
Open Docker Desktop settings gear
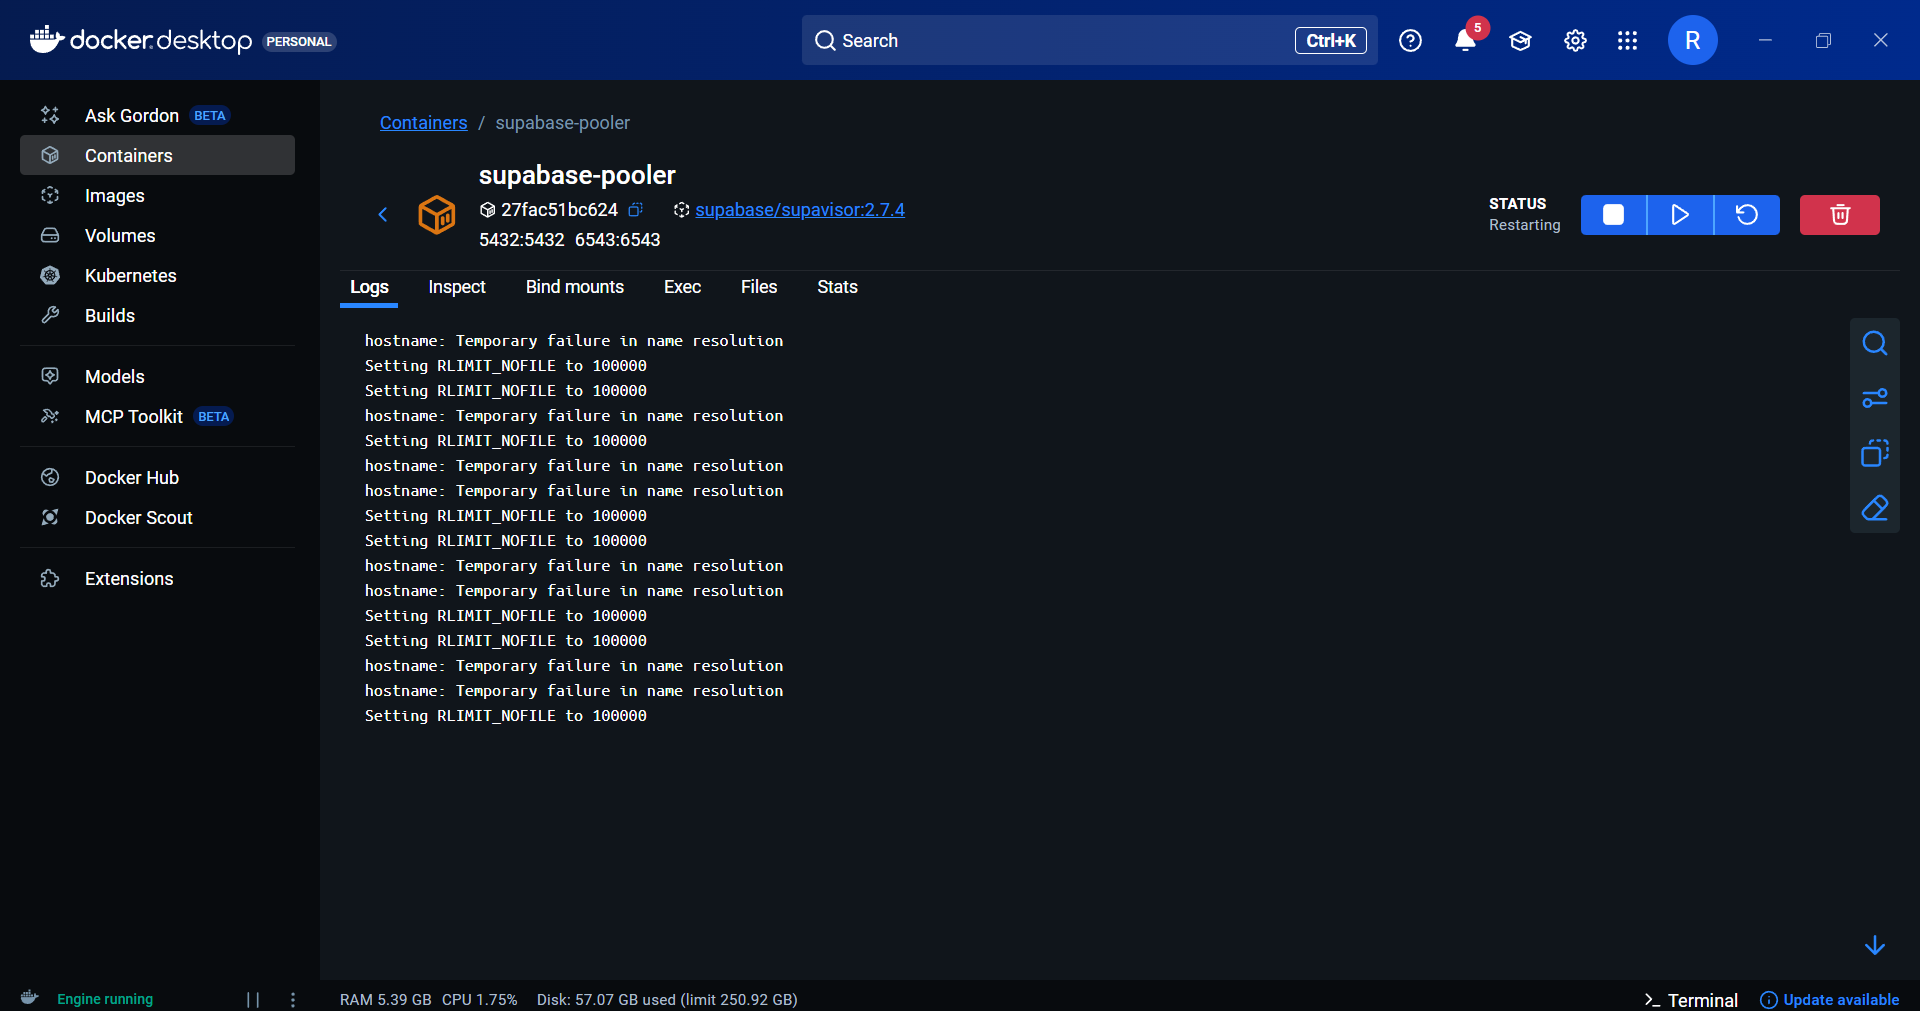tap(1574, 41)
